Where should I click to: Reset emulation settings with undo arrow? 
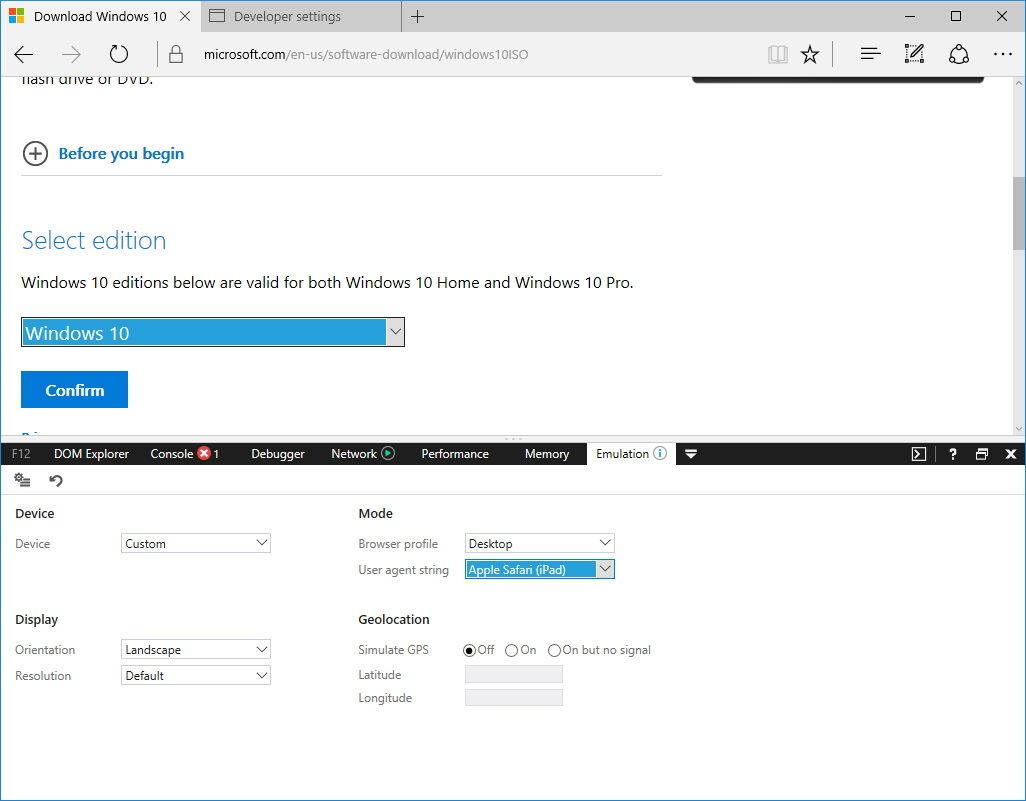[x=56, y=480]
